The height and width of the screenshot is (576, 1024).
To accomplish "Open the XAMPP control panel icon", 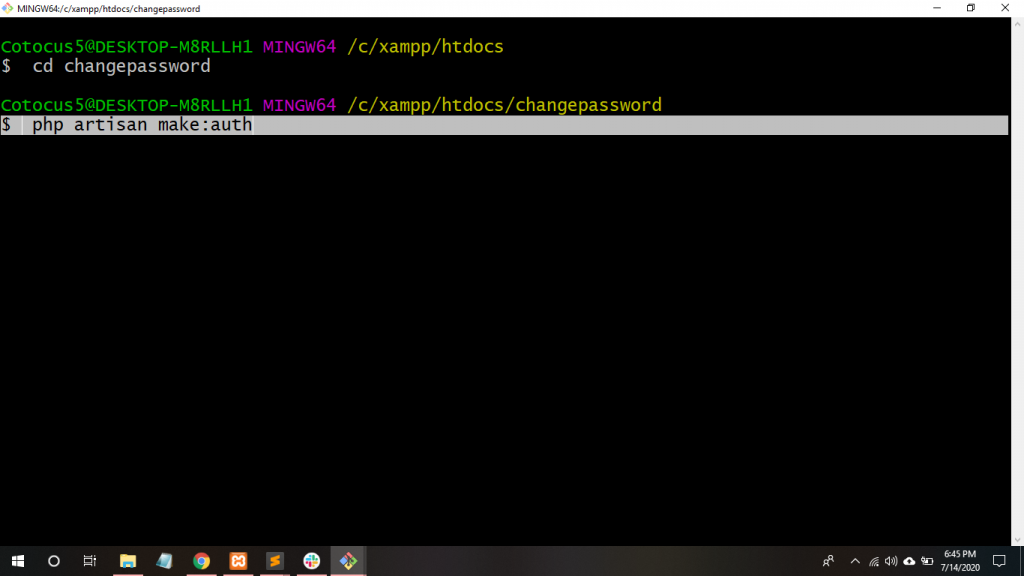I will click(x=238, y=561).
